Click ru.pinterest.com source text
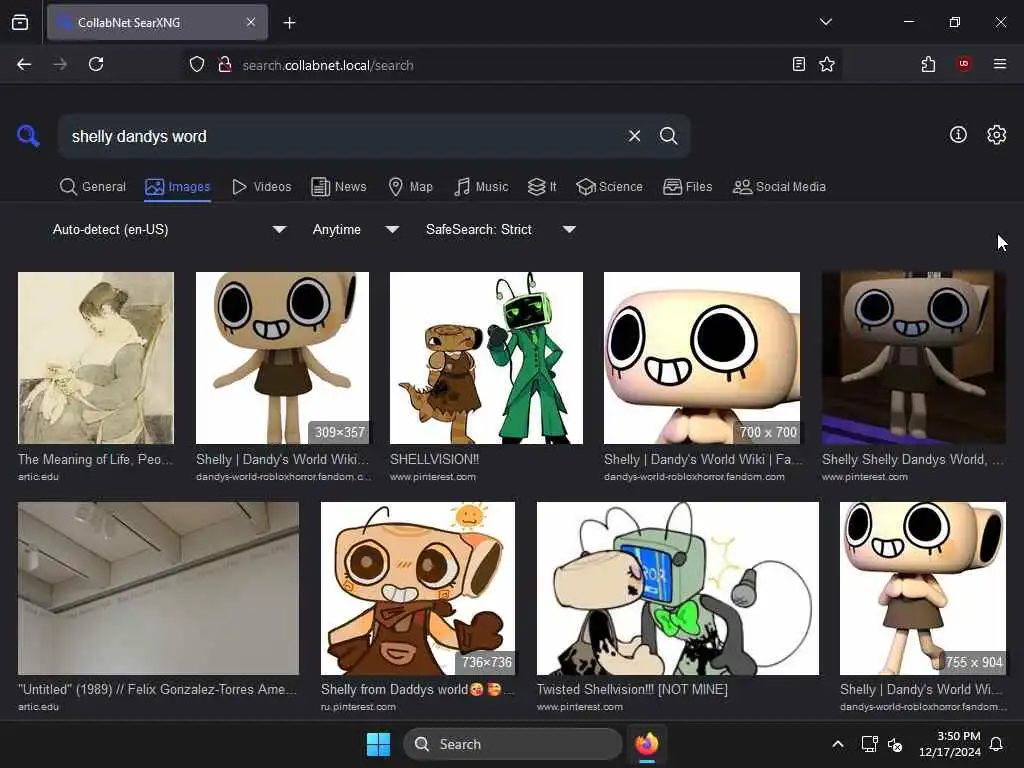The width and height of the screenshot is (1024, 768). click(358, 707)
